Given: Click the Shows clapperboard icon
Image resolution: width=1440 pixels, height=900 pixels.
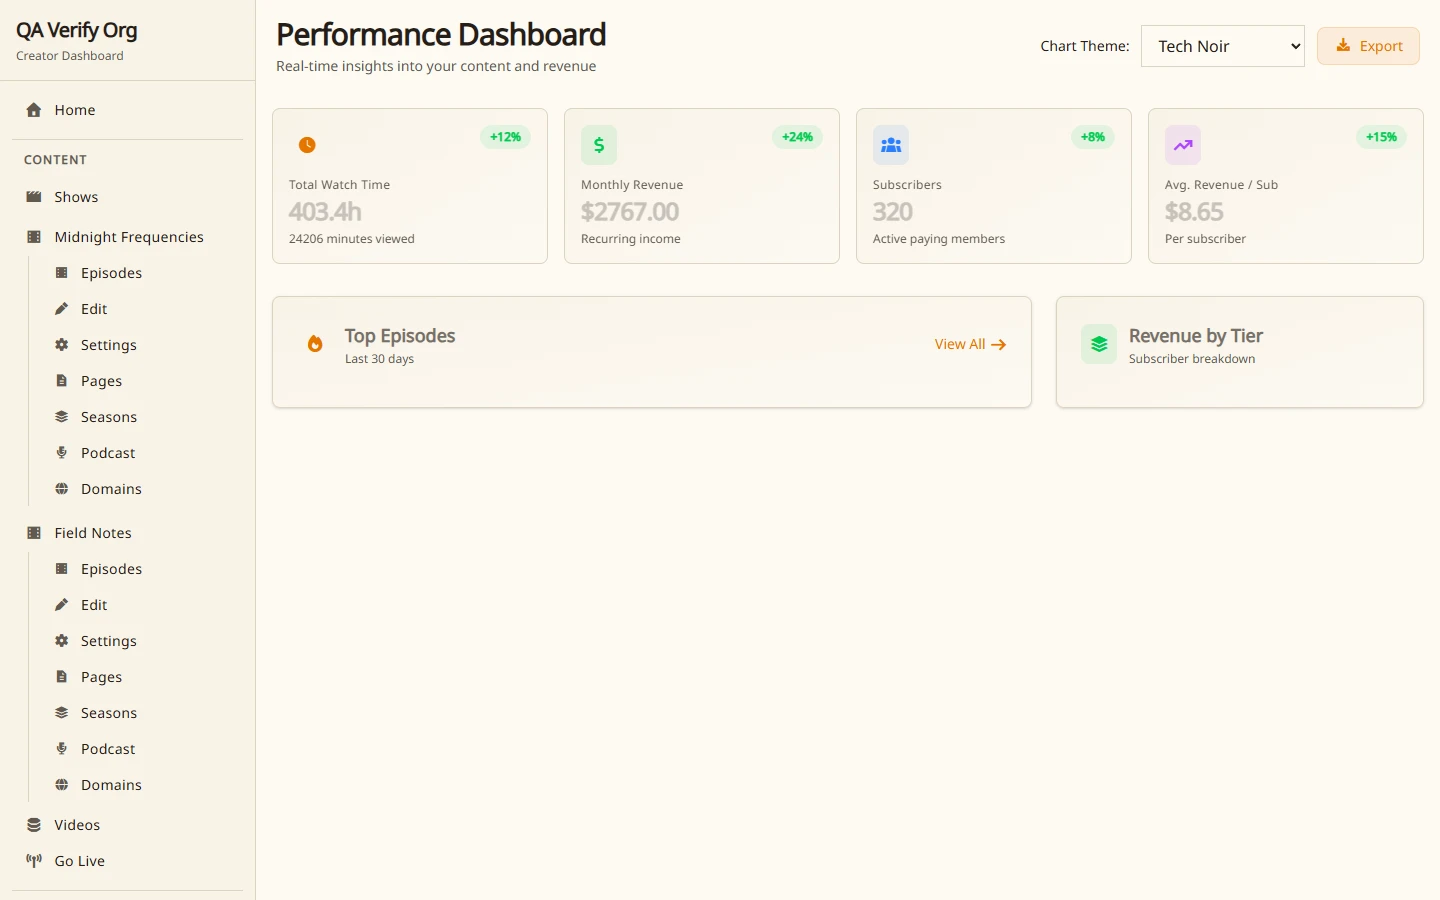Looking at the screenshot, I should pyautogui.click(x=34, y=197).
